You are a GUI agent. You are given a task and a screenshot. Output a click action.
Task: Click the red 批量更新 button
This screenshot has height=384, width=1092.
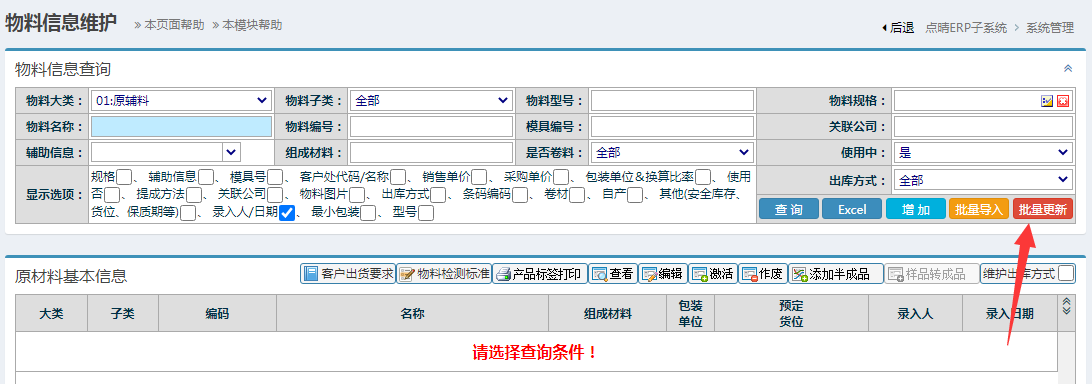click(x=1043, y=209)
